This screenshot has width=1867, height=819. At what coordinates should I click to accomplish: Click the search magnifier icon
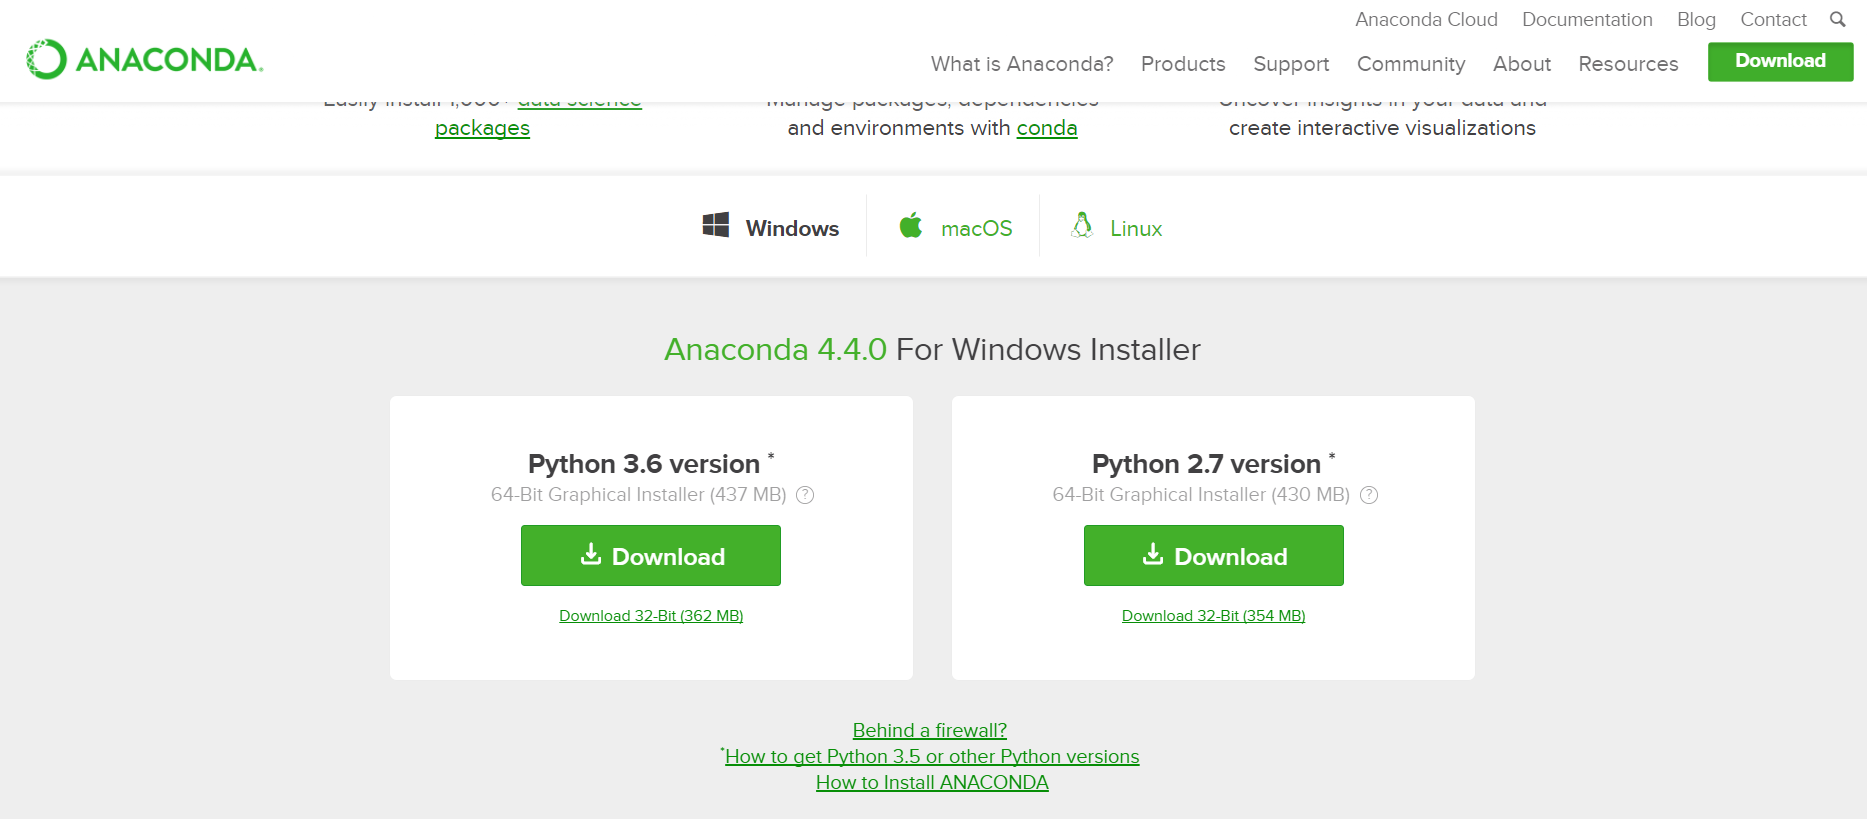coord(1837,19)
